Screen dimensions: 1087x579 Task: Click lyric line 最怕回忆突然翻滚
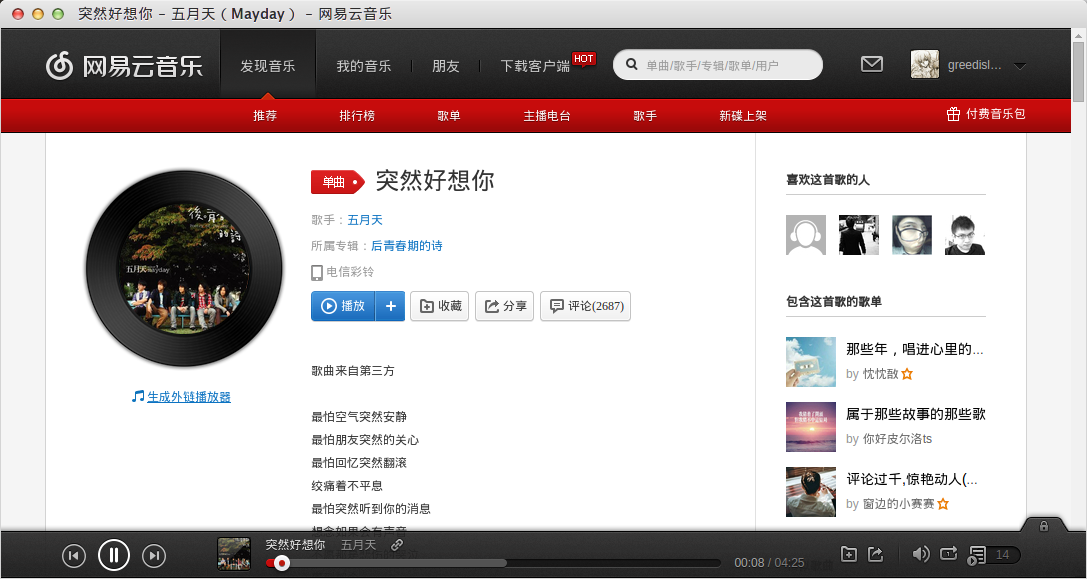(359, 463)
